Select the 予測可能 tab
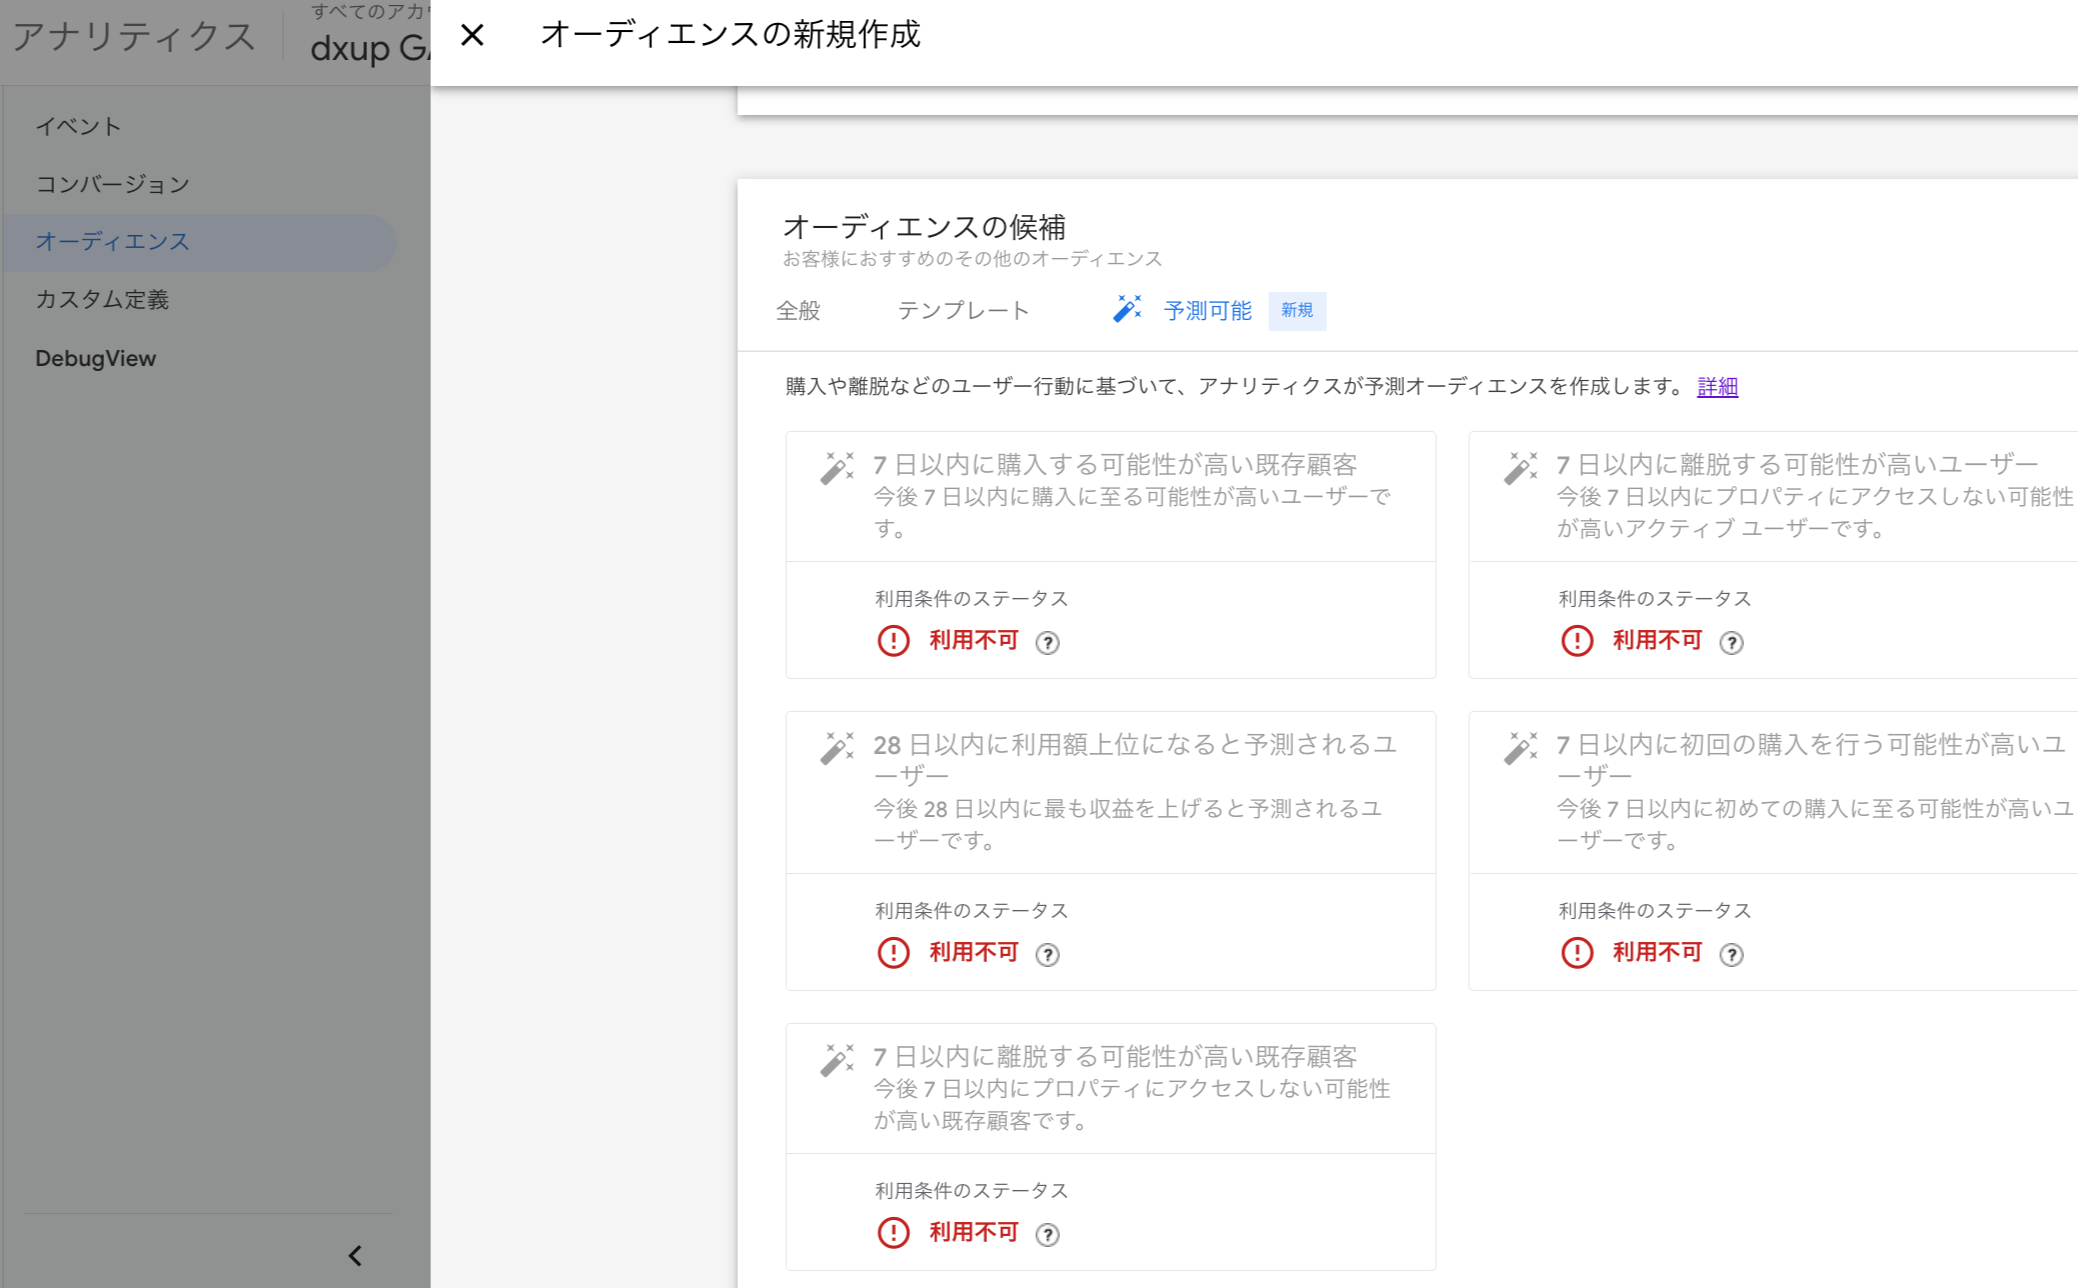The width and height of the screenshot is (2078, 1288). pyautogui.click(x=1207, y=311)
